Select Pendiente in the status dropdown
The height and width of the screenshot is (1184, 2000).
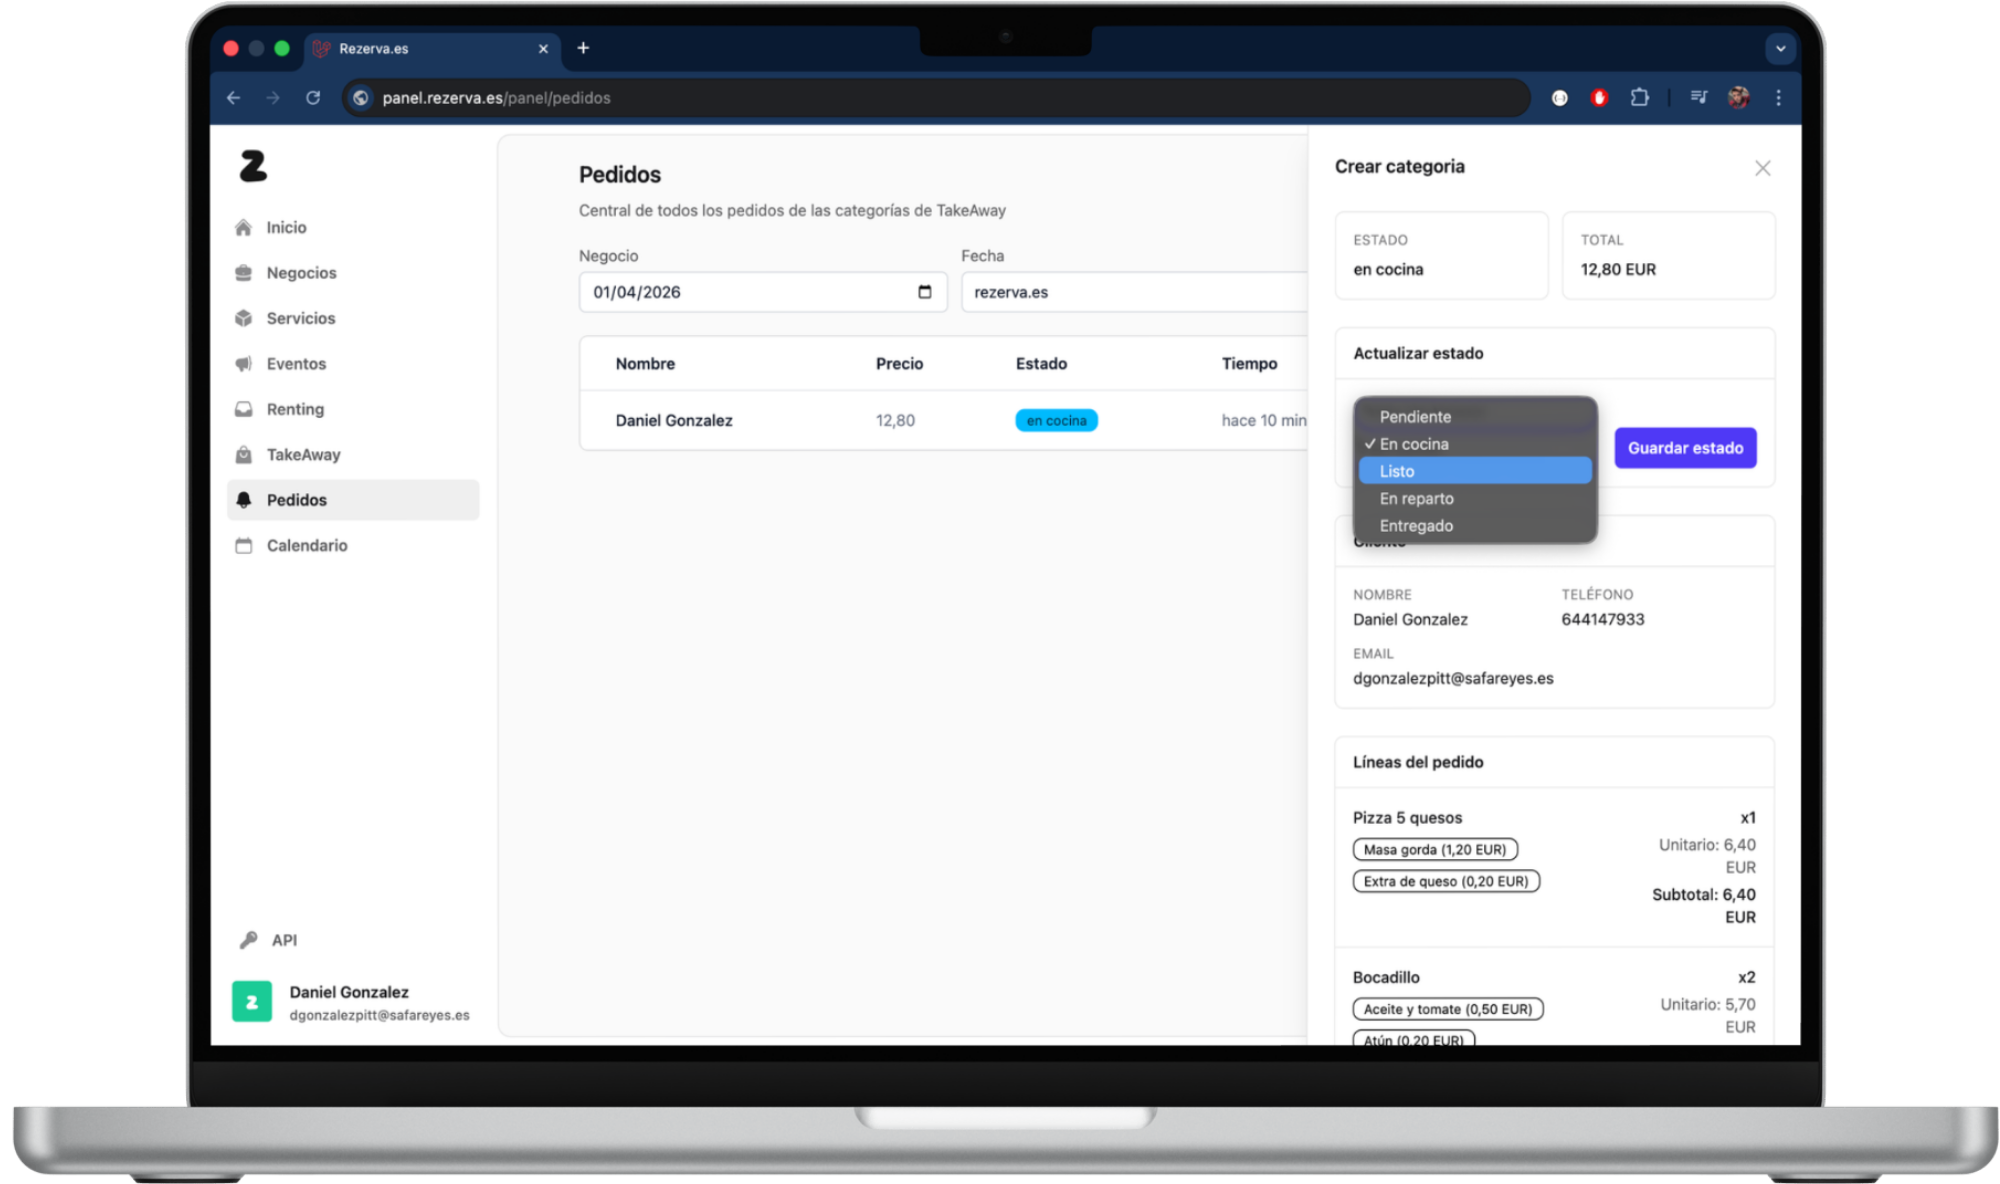coord(1475,417)
